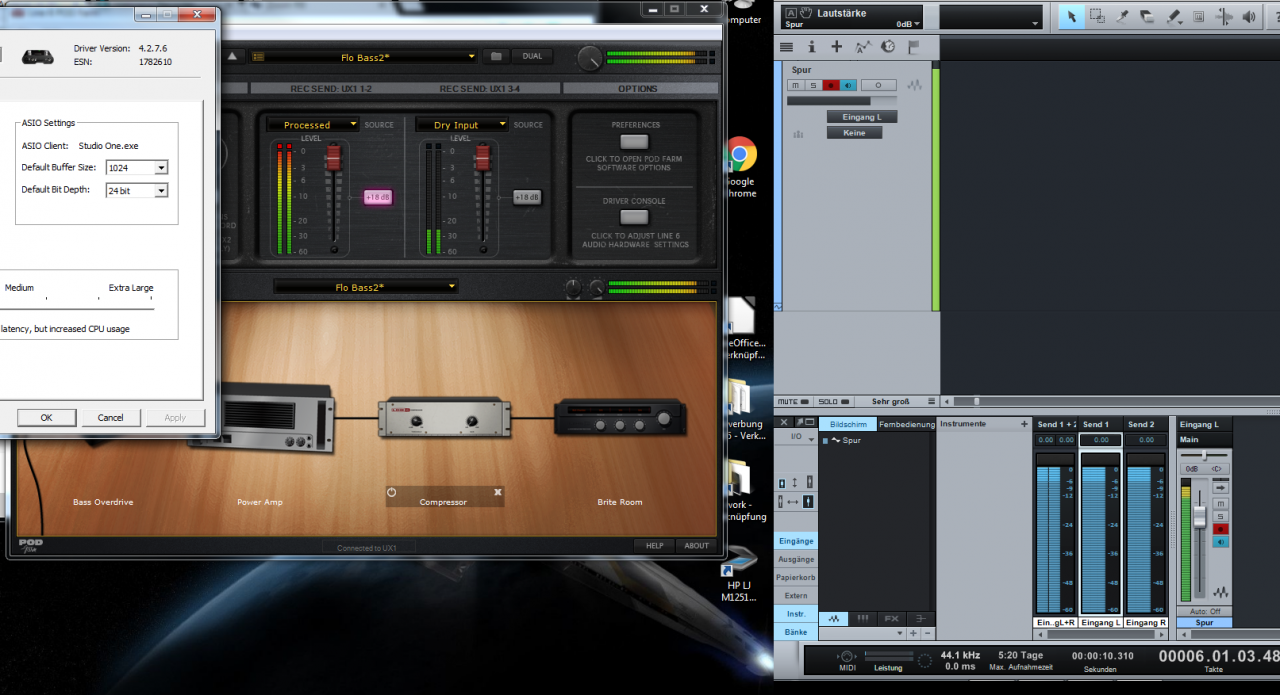Image resolution: width=1280 pixels, height=695 pixels.
Task: Click the add track plus icon
Action: [x=837, y=47]
